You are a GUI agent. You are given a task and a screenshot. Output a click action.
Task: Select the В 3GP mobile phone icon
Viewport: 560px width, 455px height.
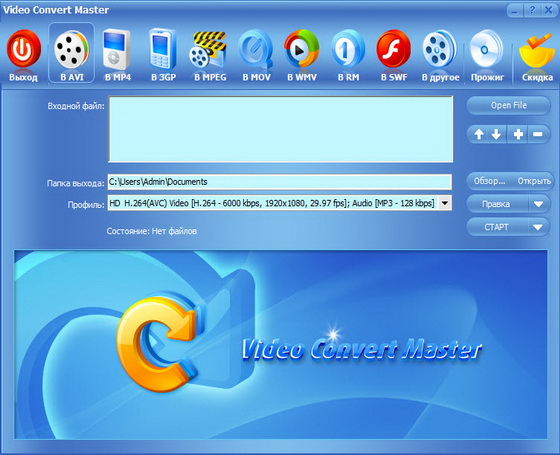163,50
